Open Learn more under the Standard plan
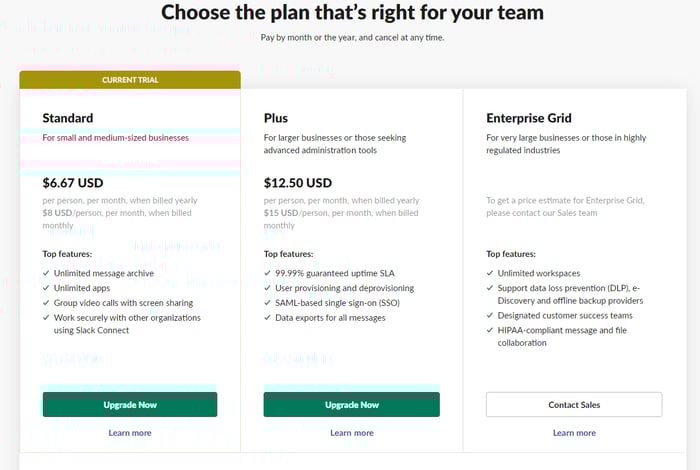This screenshot has width=700, height=470. 130,433
